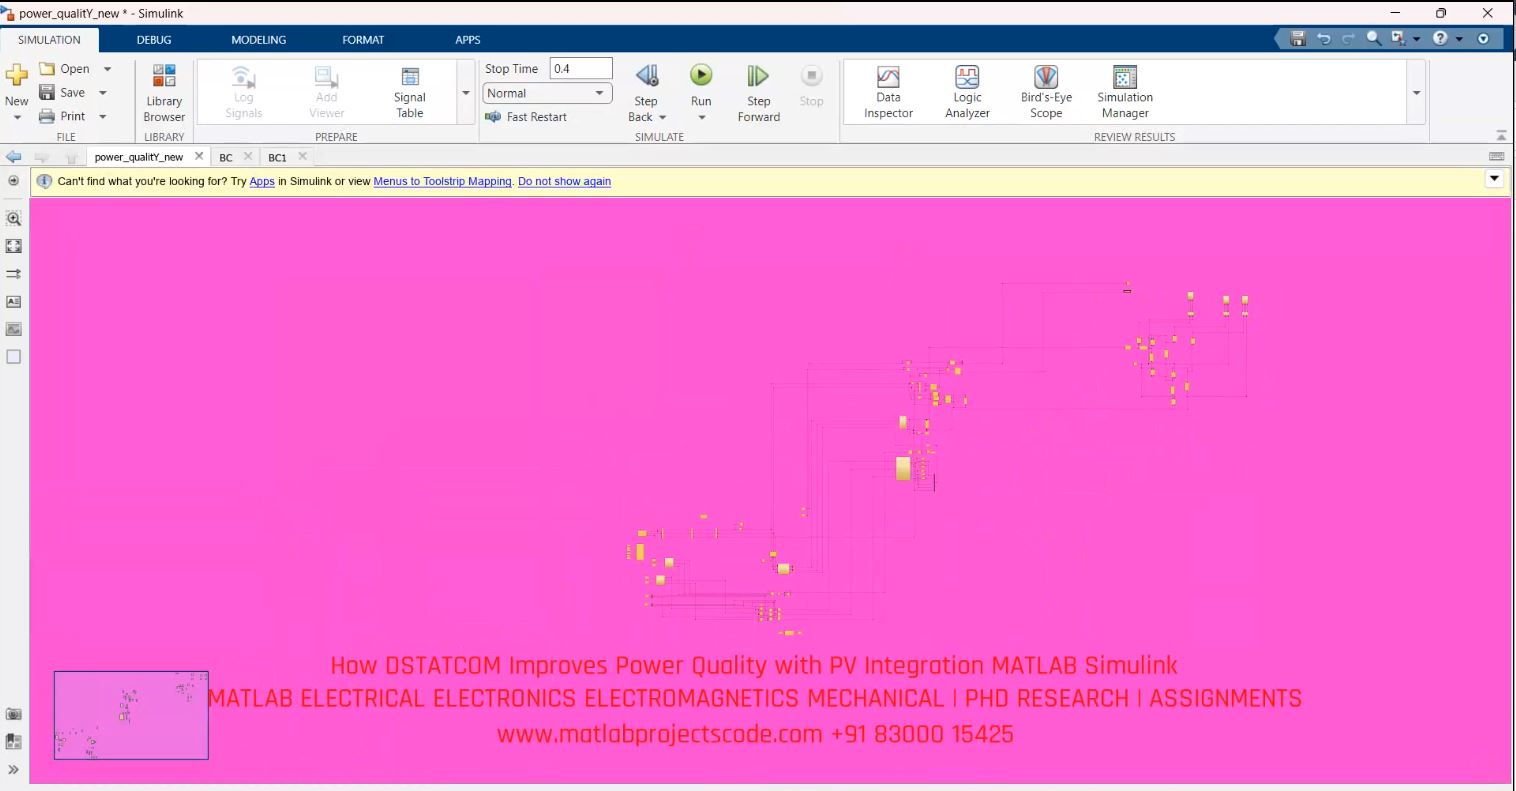The width and height of the screenshot is (1516, 791).
Task: Add an area box from palette
Action: 14,356
